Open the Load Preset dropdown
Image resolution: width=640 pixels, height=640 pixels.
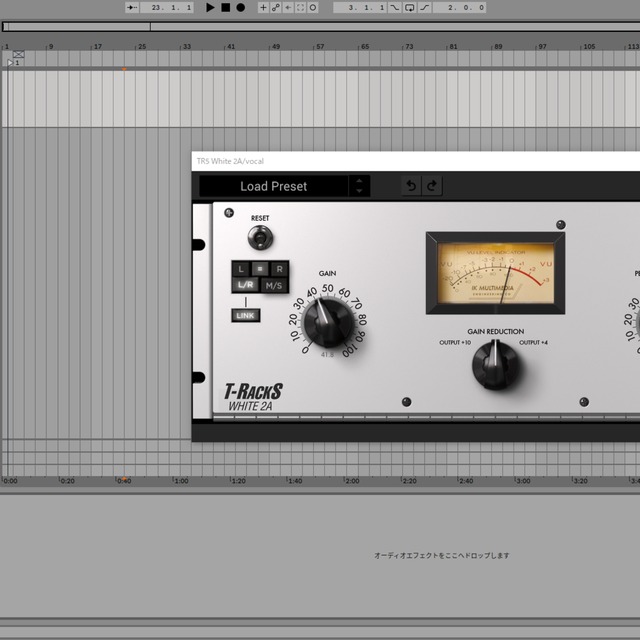tap(273, 186)
